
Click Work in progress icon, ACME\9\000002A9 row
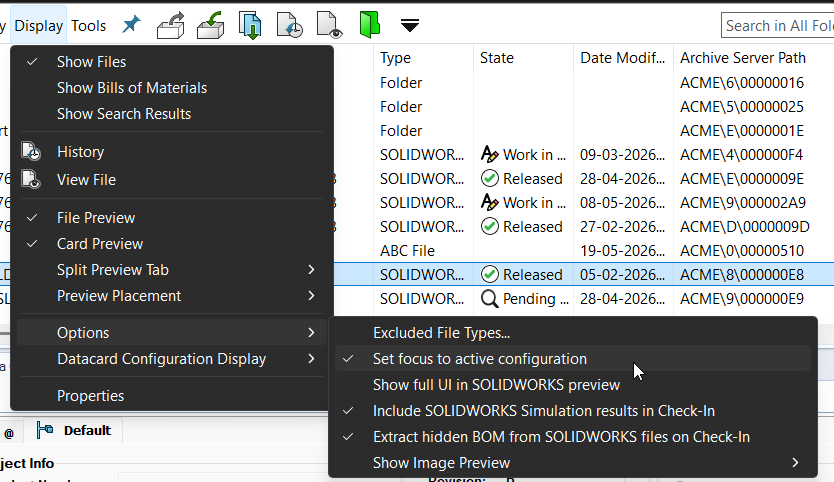click(x=489, y=203)
